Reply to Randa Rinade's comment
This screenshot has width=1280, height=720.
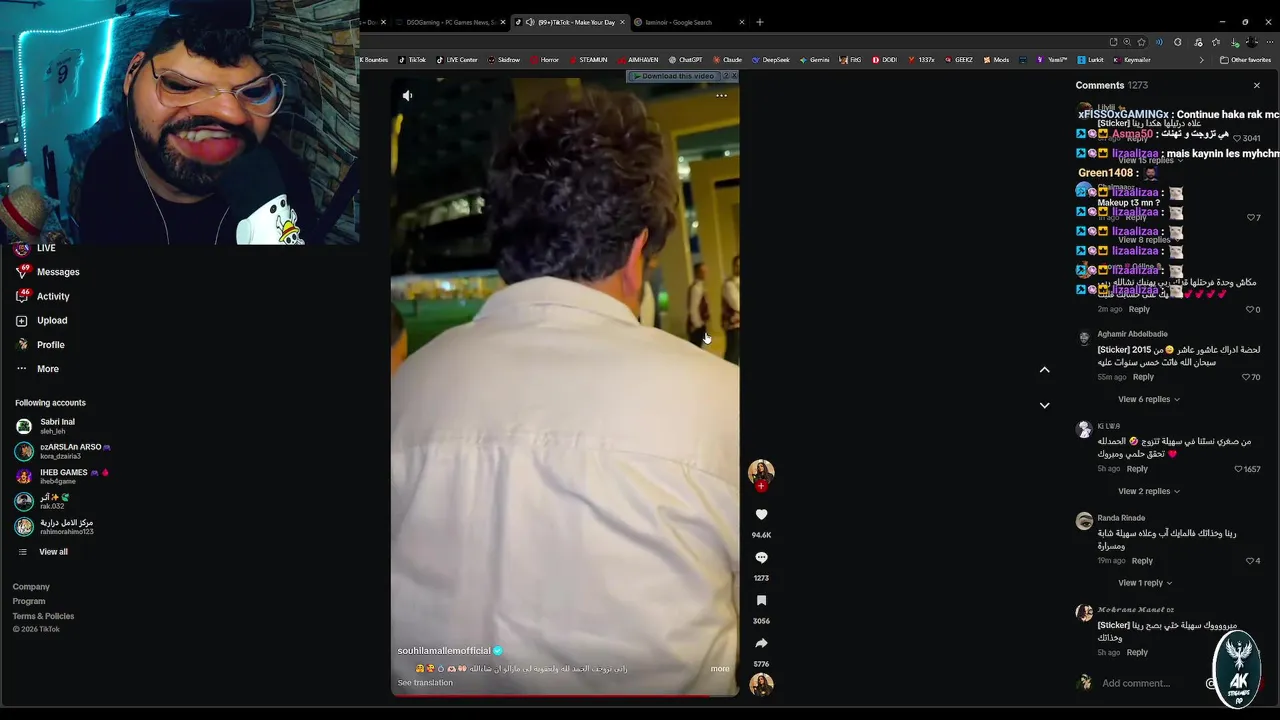(x=1142, y=561)
